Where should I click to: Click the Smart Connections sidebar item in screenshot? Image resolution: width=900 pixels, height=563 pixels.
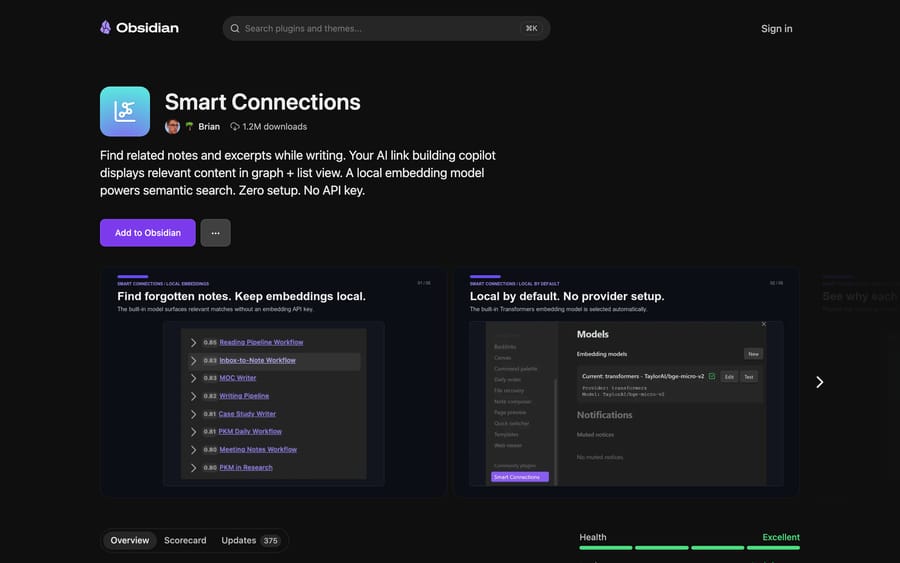click(x=519, y=477)
